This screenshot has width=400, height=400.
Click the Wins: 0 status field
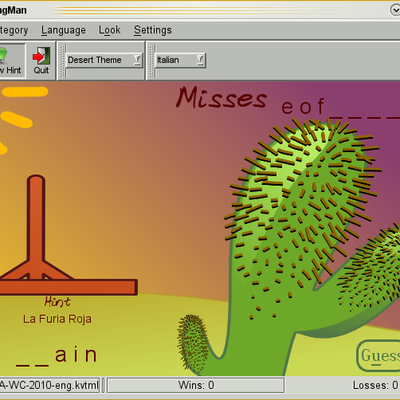pyautogui.click(x=196, y=385)
